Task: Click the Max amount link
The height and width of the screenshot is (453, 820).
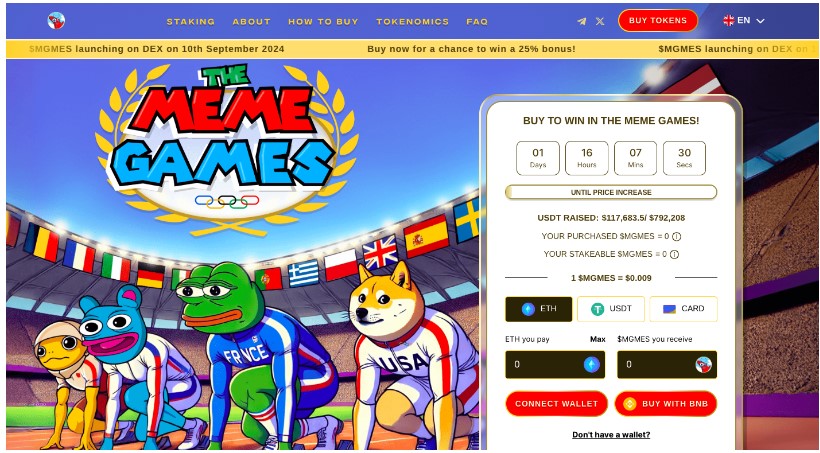Action: pos(598,339)
